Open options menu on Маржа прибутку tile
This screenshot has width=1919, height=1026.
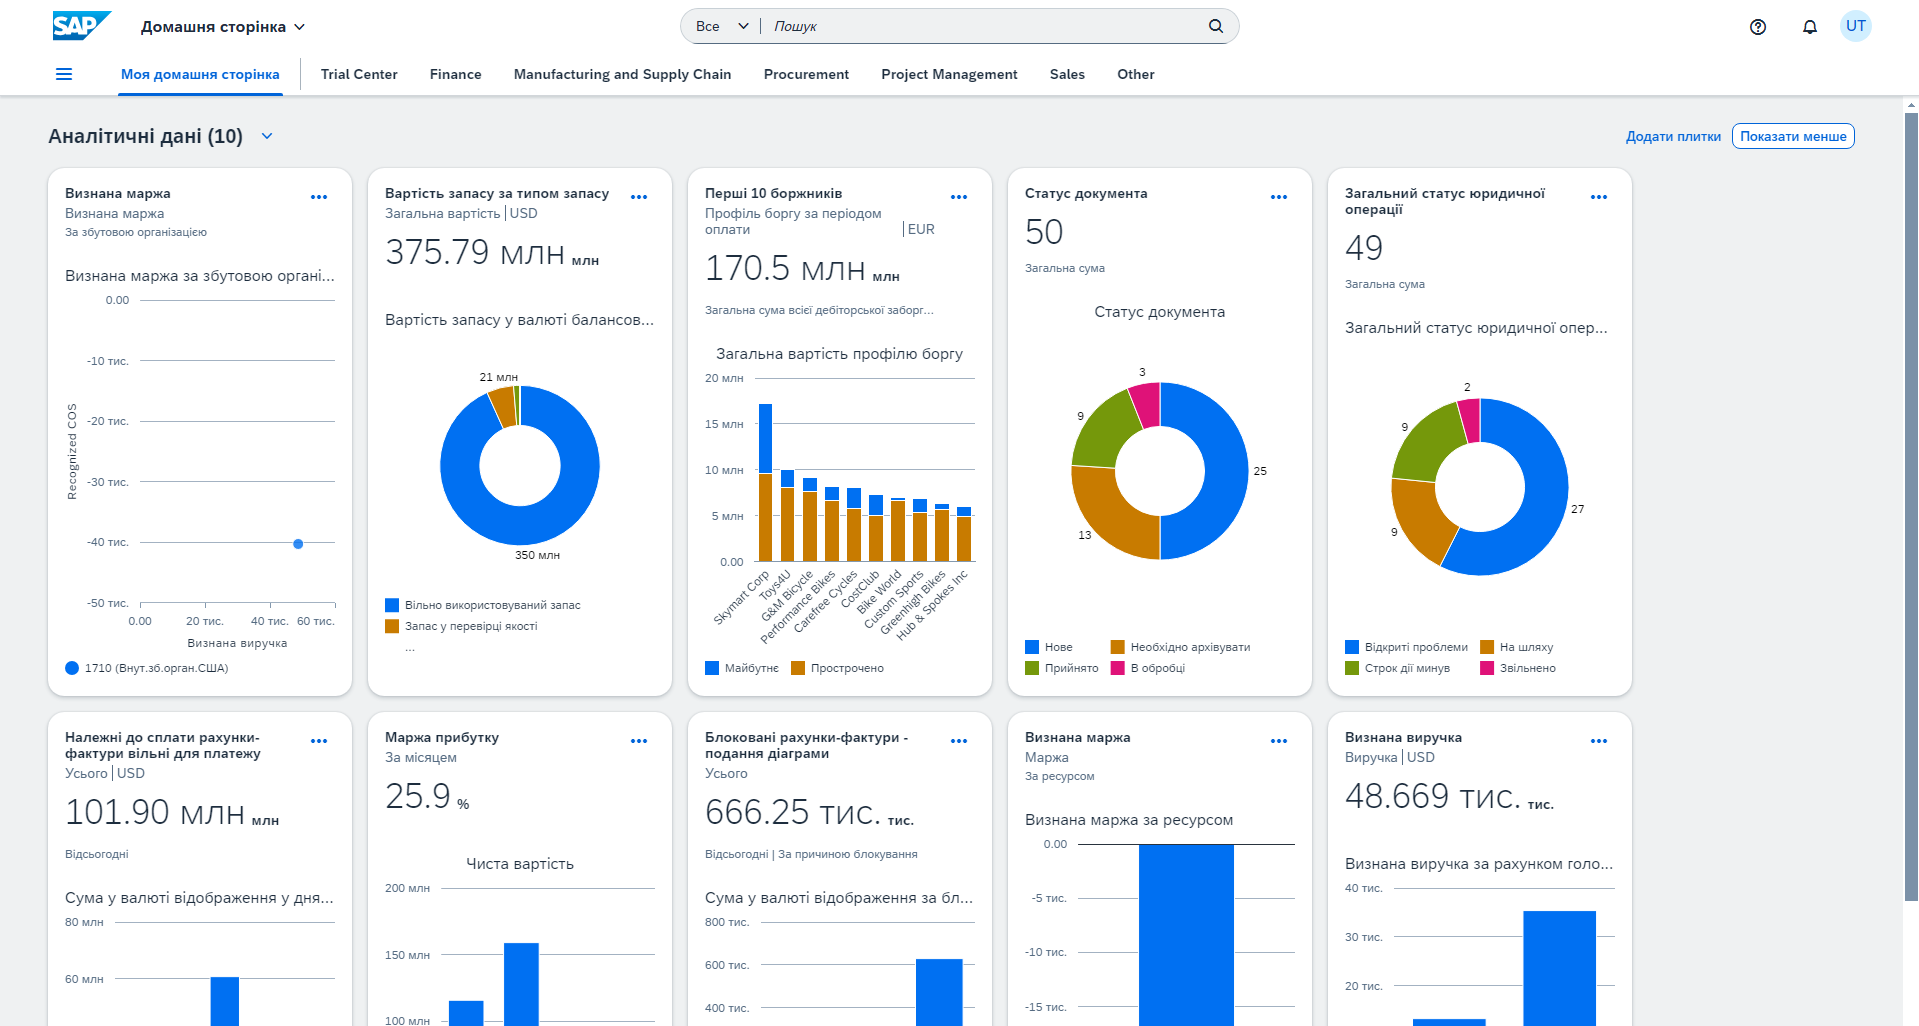638,741
